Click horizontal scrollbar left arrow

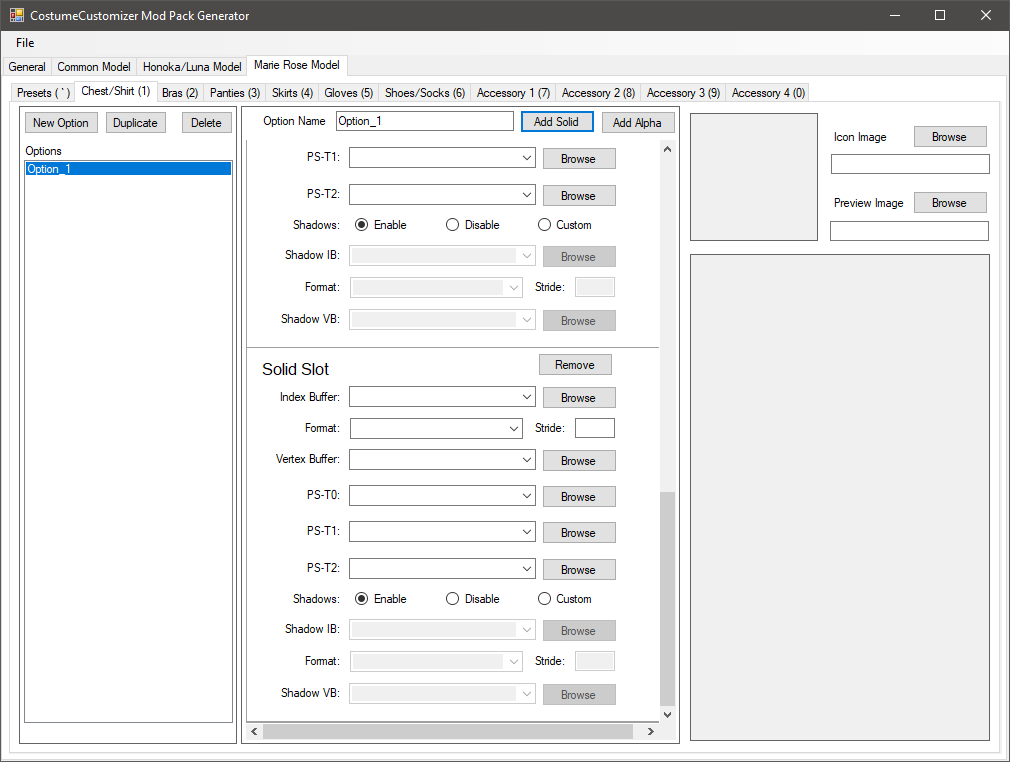[x=254, y=731]
